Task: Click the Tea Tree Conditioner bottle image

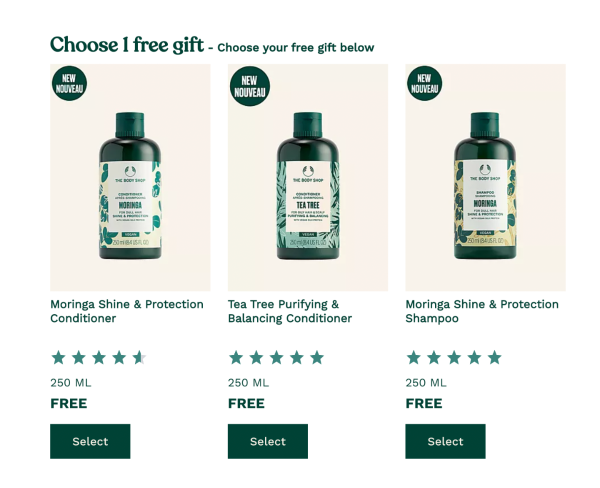Action: point(308,178)
